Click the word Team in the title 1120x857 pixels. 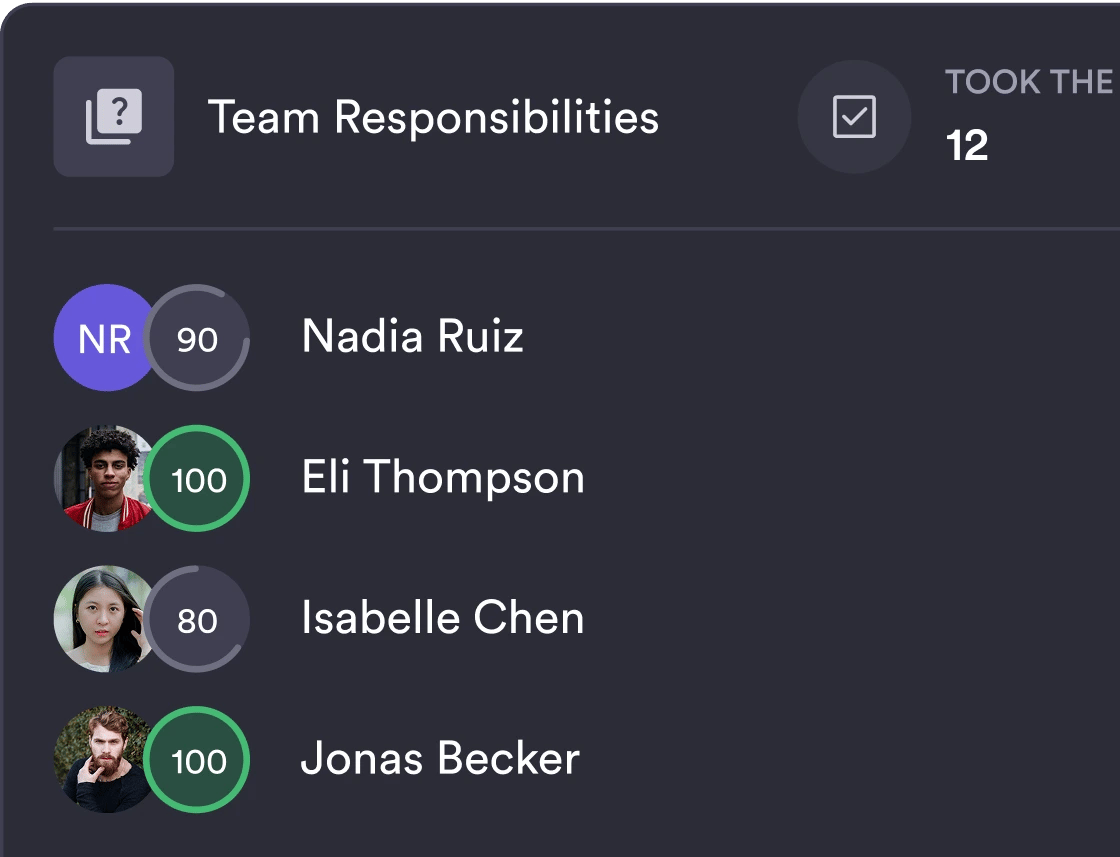pyautogui.click(x=264, y=117)
